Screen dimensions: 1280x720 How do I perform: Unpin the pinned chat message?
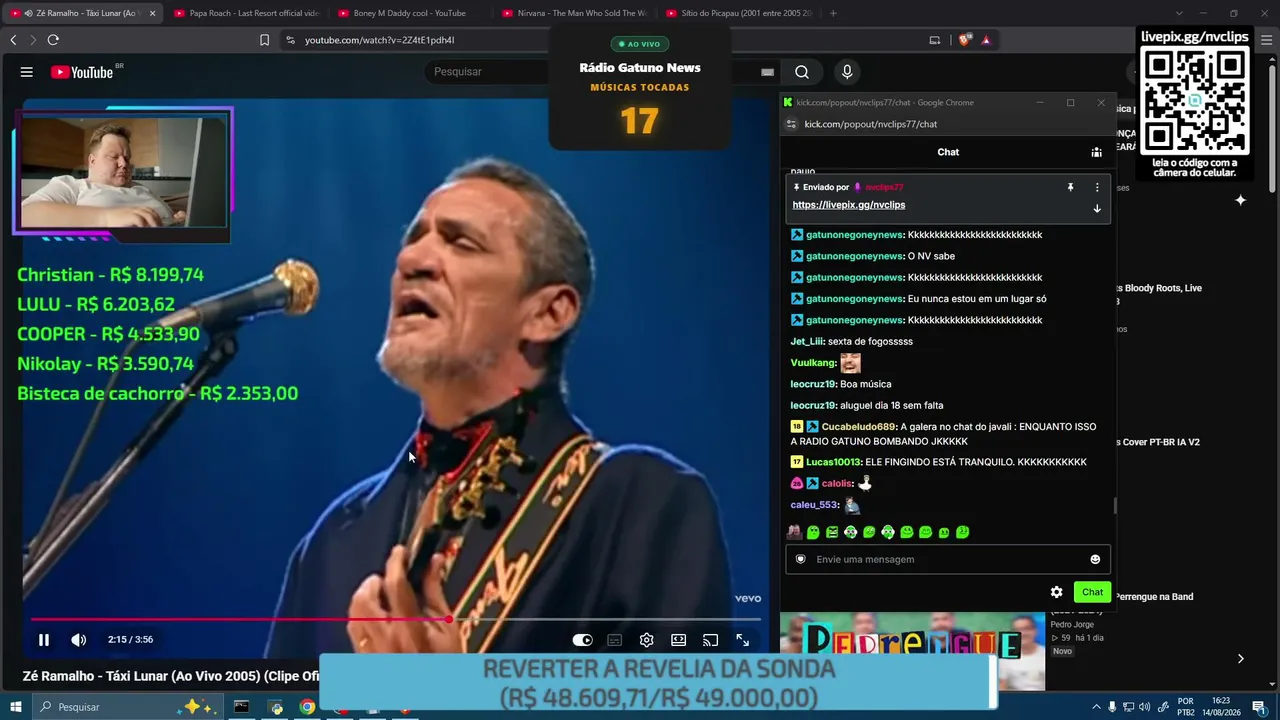tap(1070, 187)
